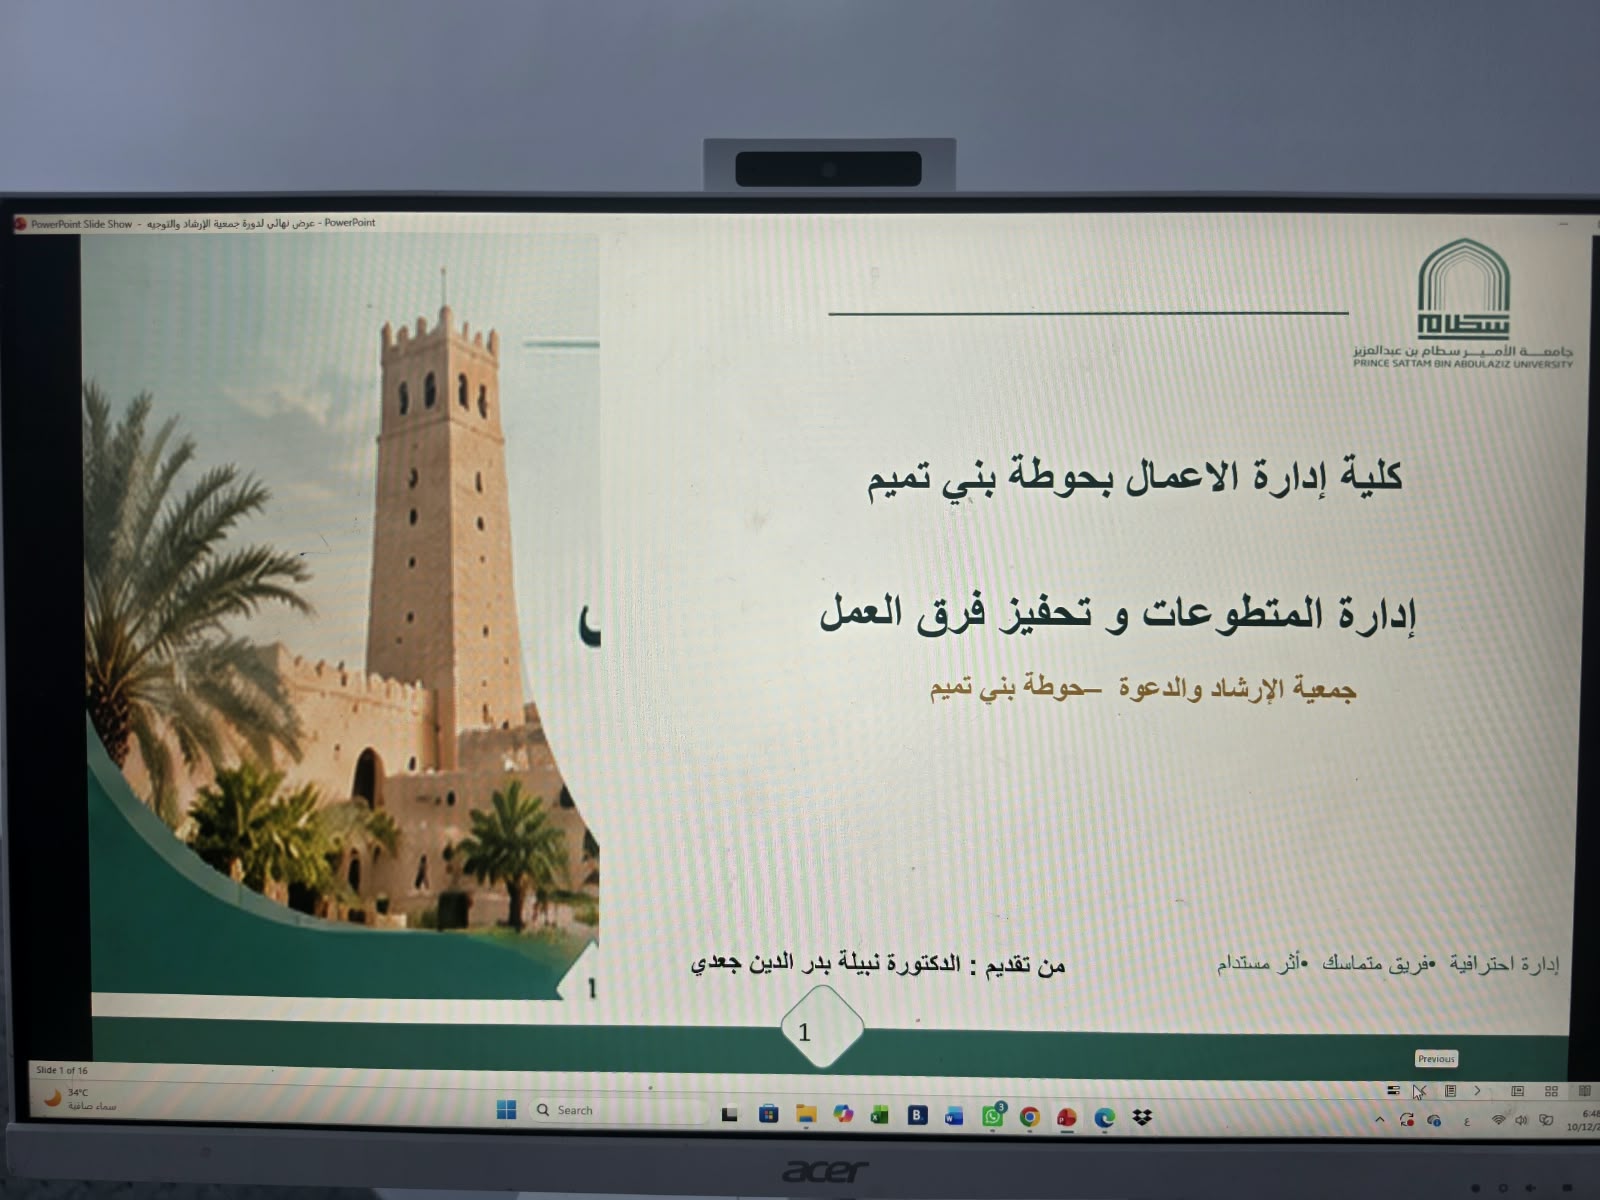Click energy saver leaf tray icon
This screenshot has width=1600, height=1200.
[1546, 1120]
